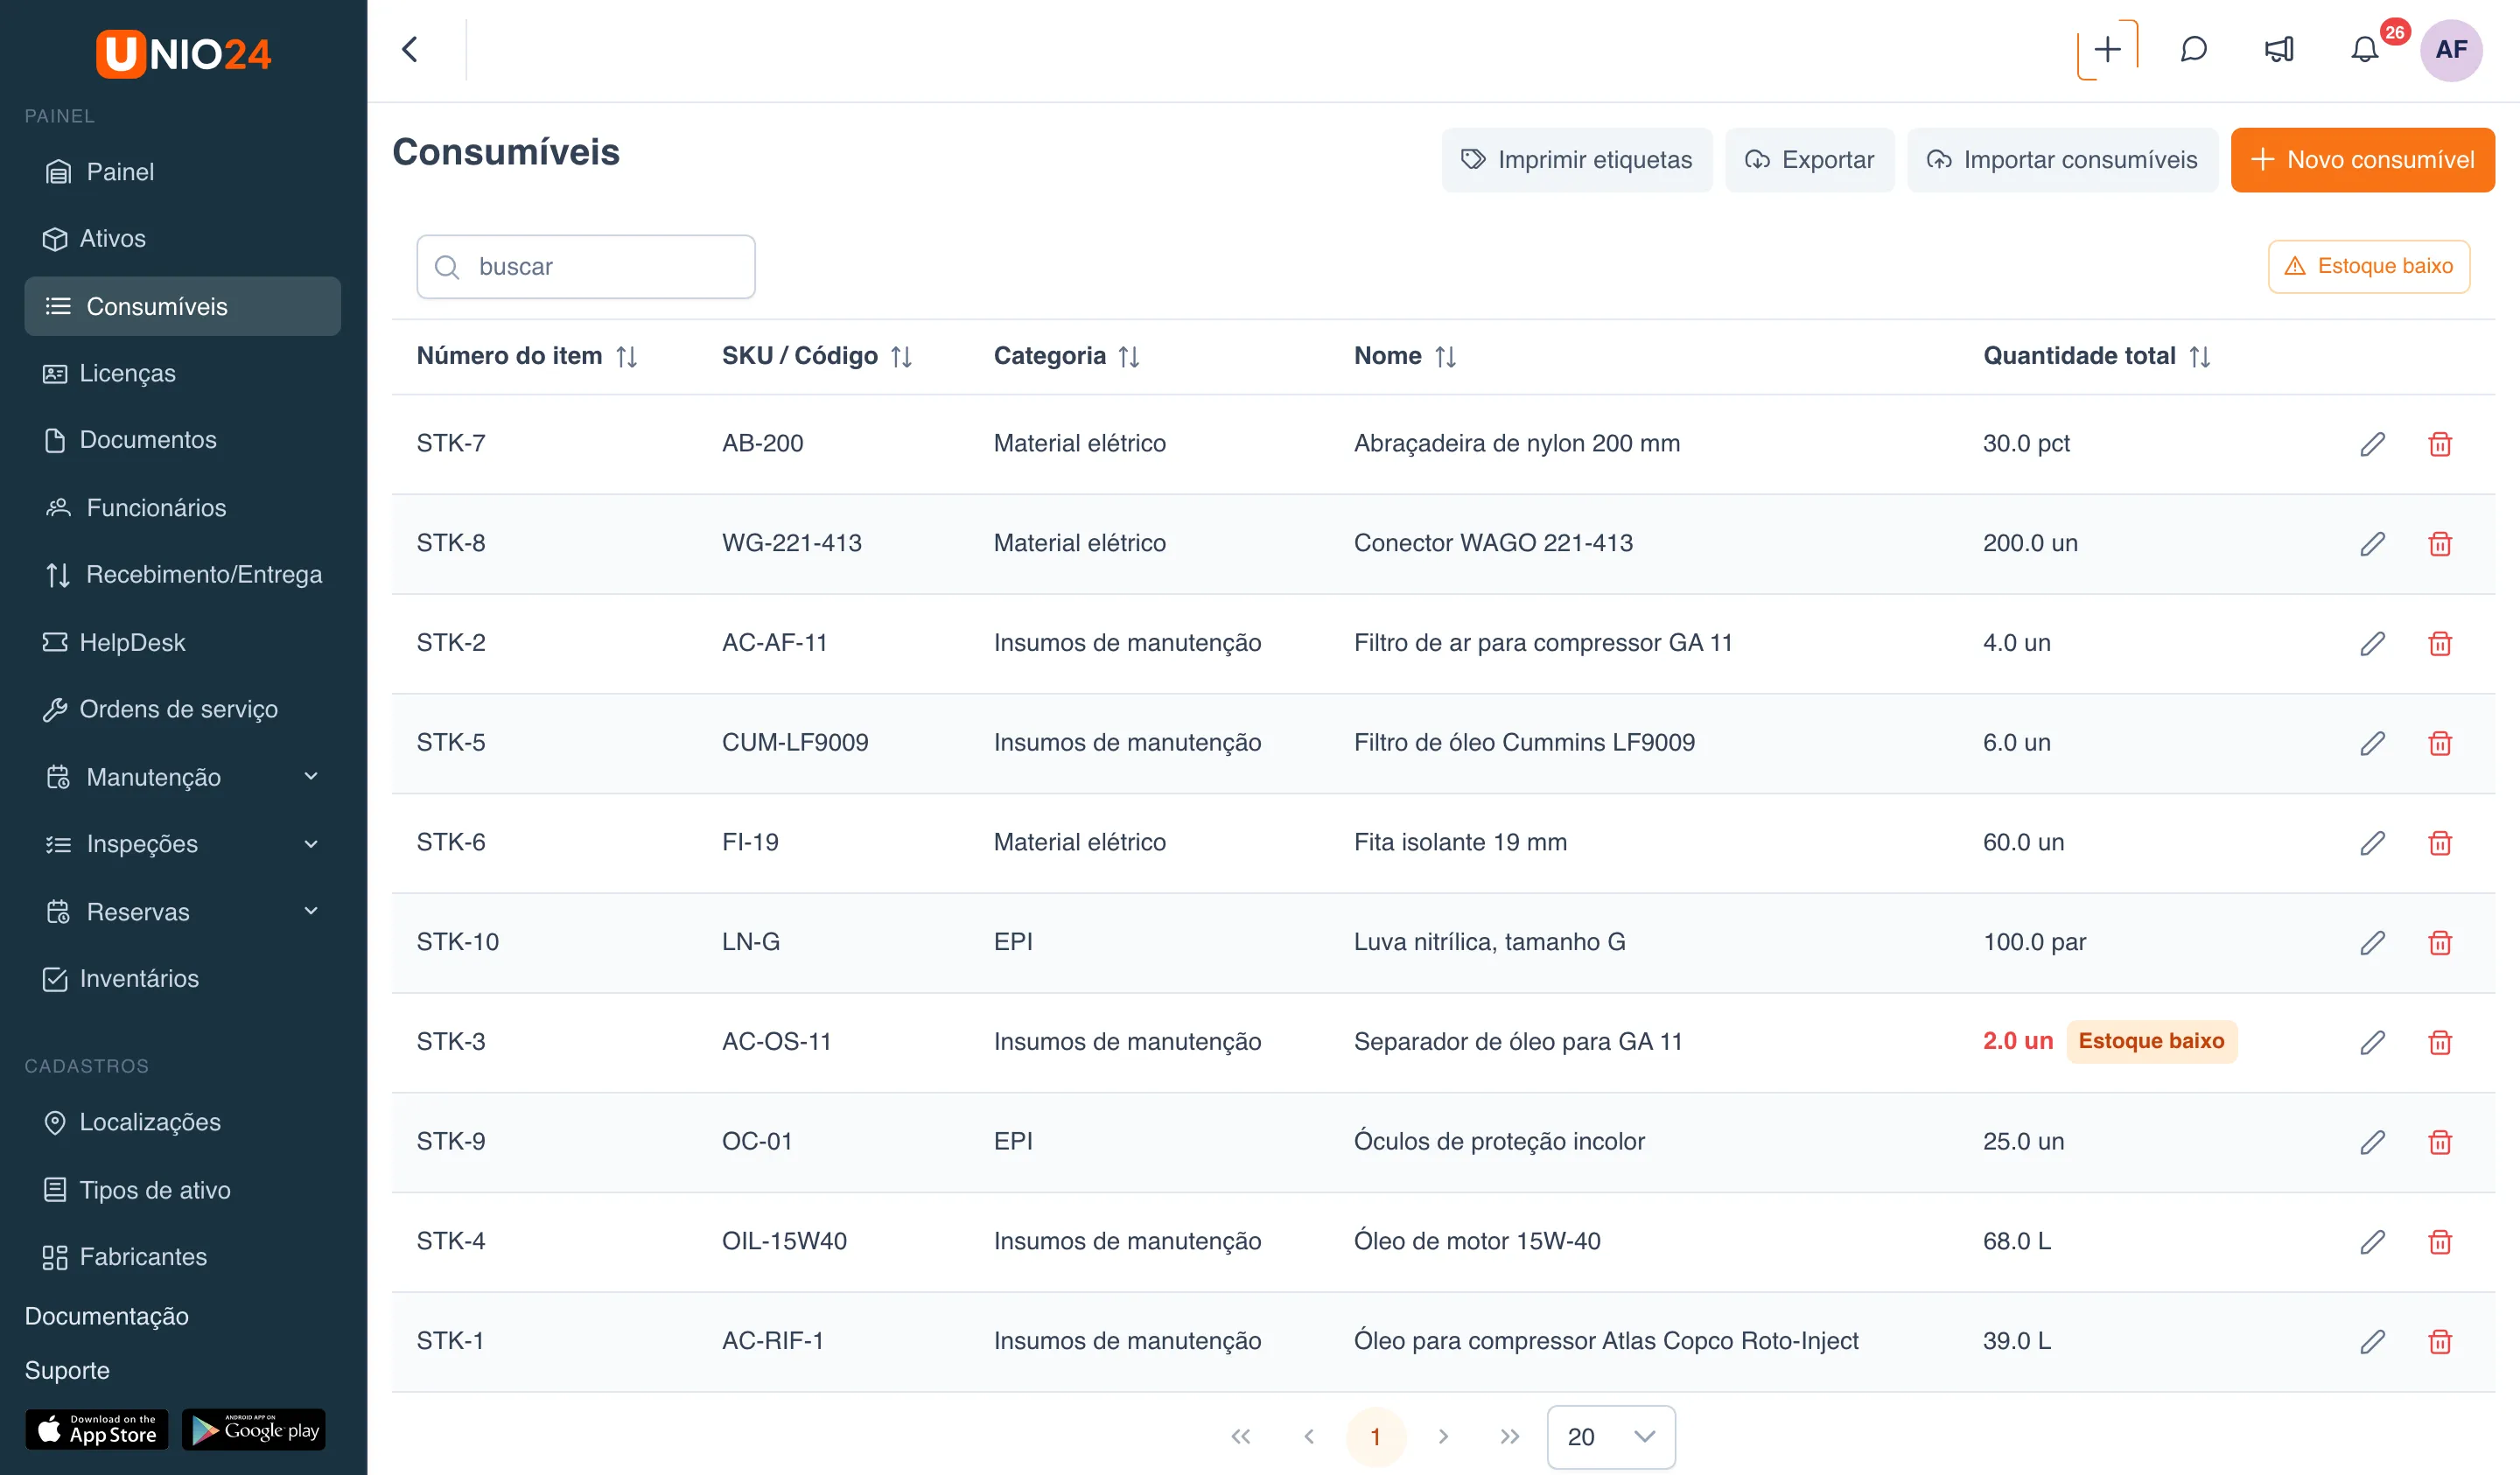Open the announcements megaphone icon

2279,49
